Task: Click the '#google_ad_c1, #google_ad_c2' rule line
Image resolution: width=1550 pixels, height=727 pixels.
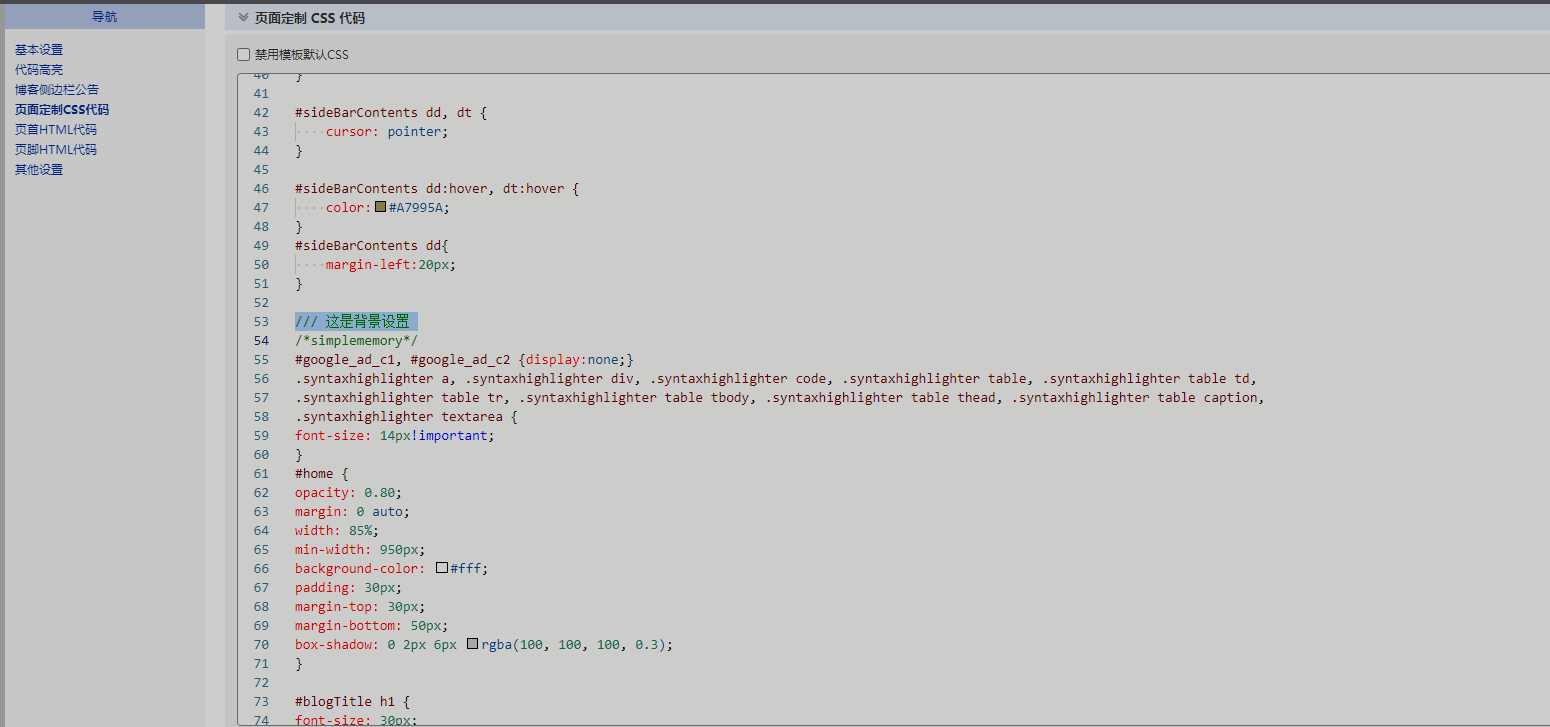Action: click(x=465, y=359)
